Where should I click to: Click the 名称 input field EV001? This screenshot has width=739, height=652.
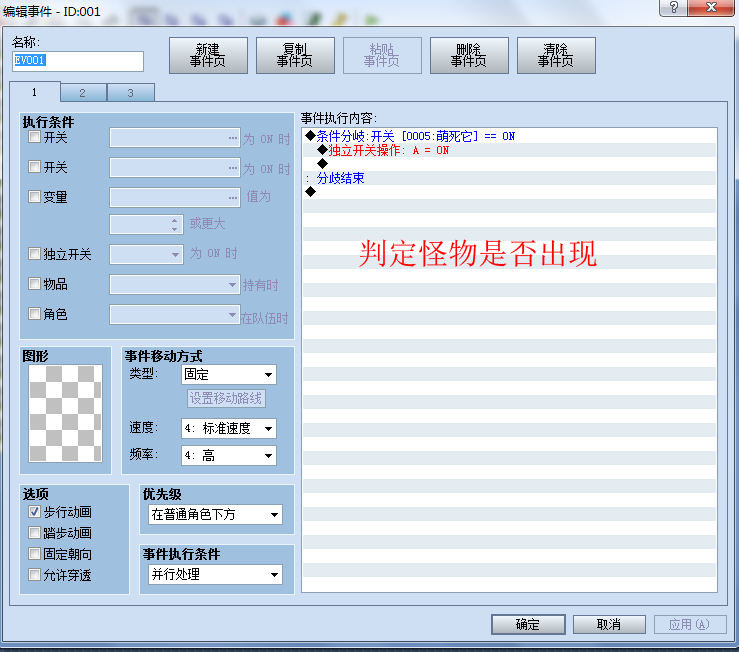pyautogui.click(x=78, y=61)
